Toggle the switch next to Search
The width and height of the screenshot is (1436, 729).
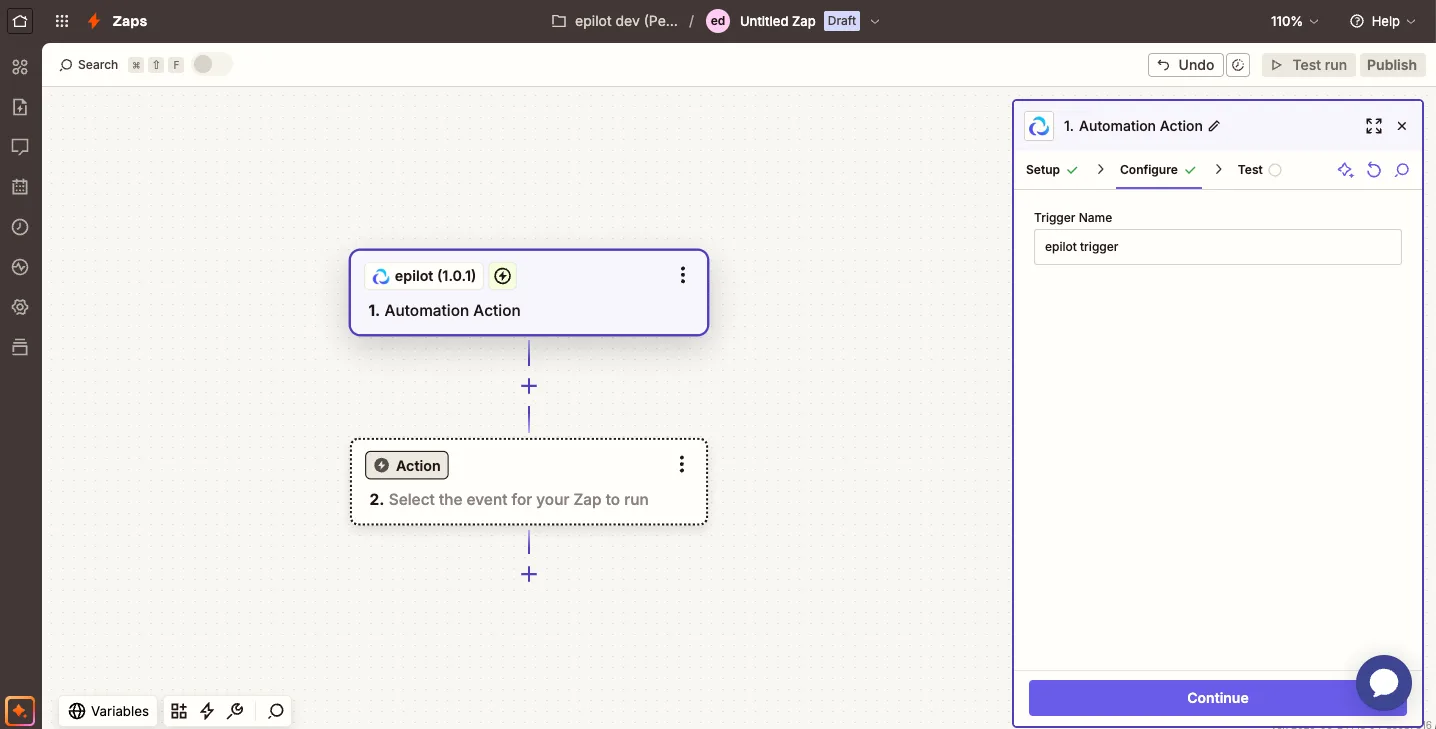(x=212, y=64)
